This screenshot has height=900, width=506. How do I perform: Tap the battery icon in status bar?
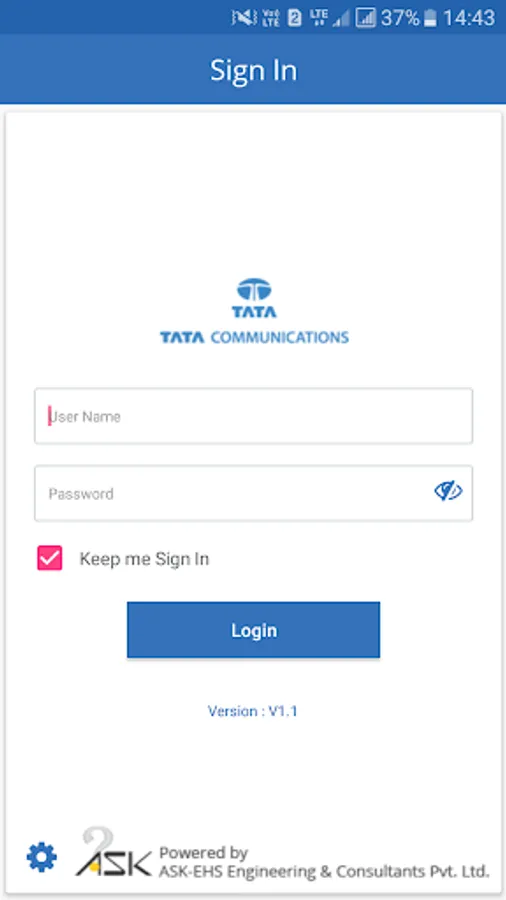tap(430, 18)
